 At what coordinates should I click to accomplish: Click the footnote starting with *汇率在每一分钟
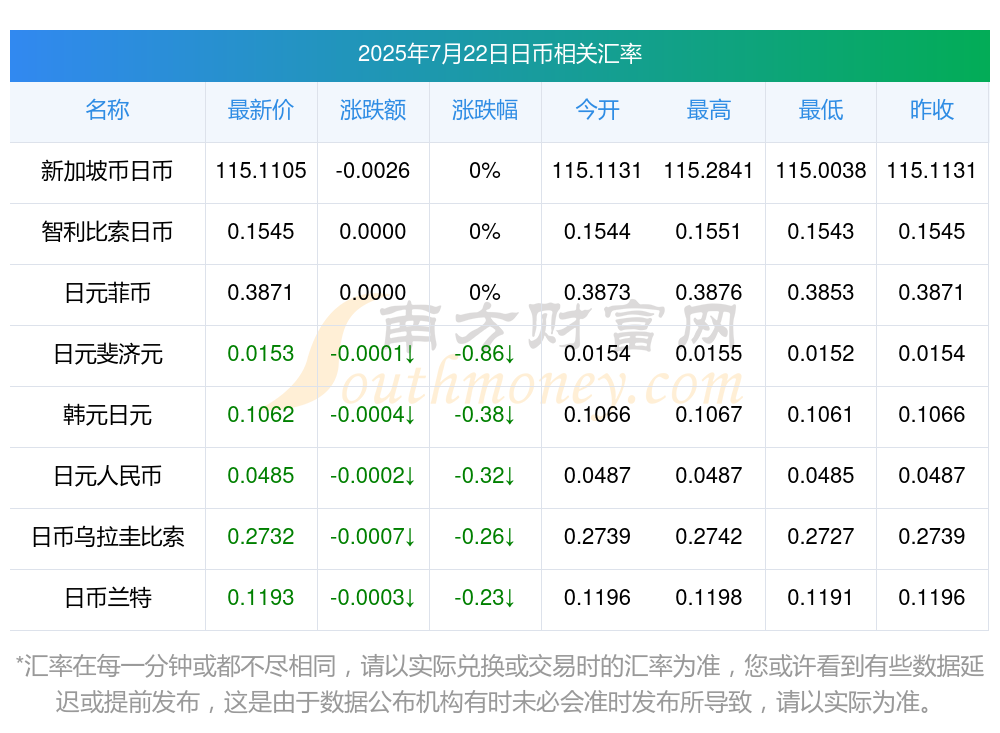[x=499, y=684]
